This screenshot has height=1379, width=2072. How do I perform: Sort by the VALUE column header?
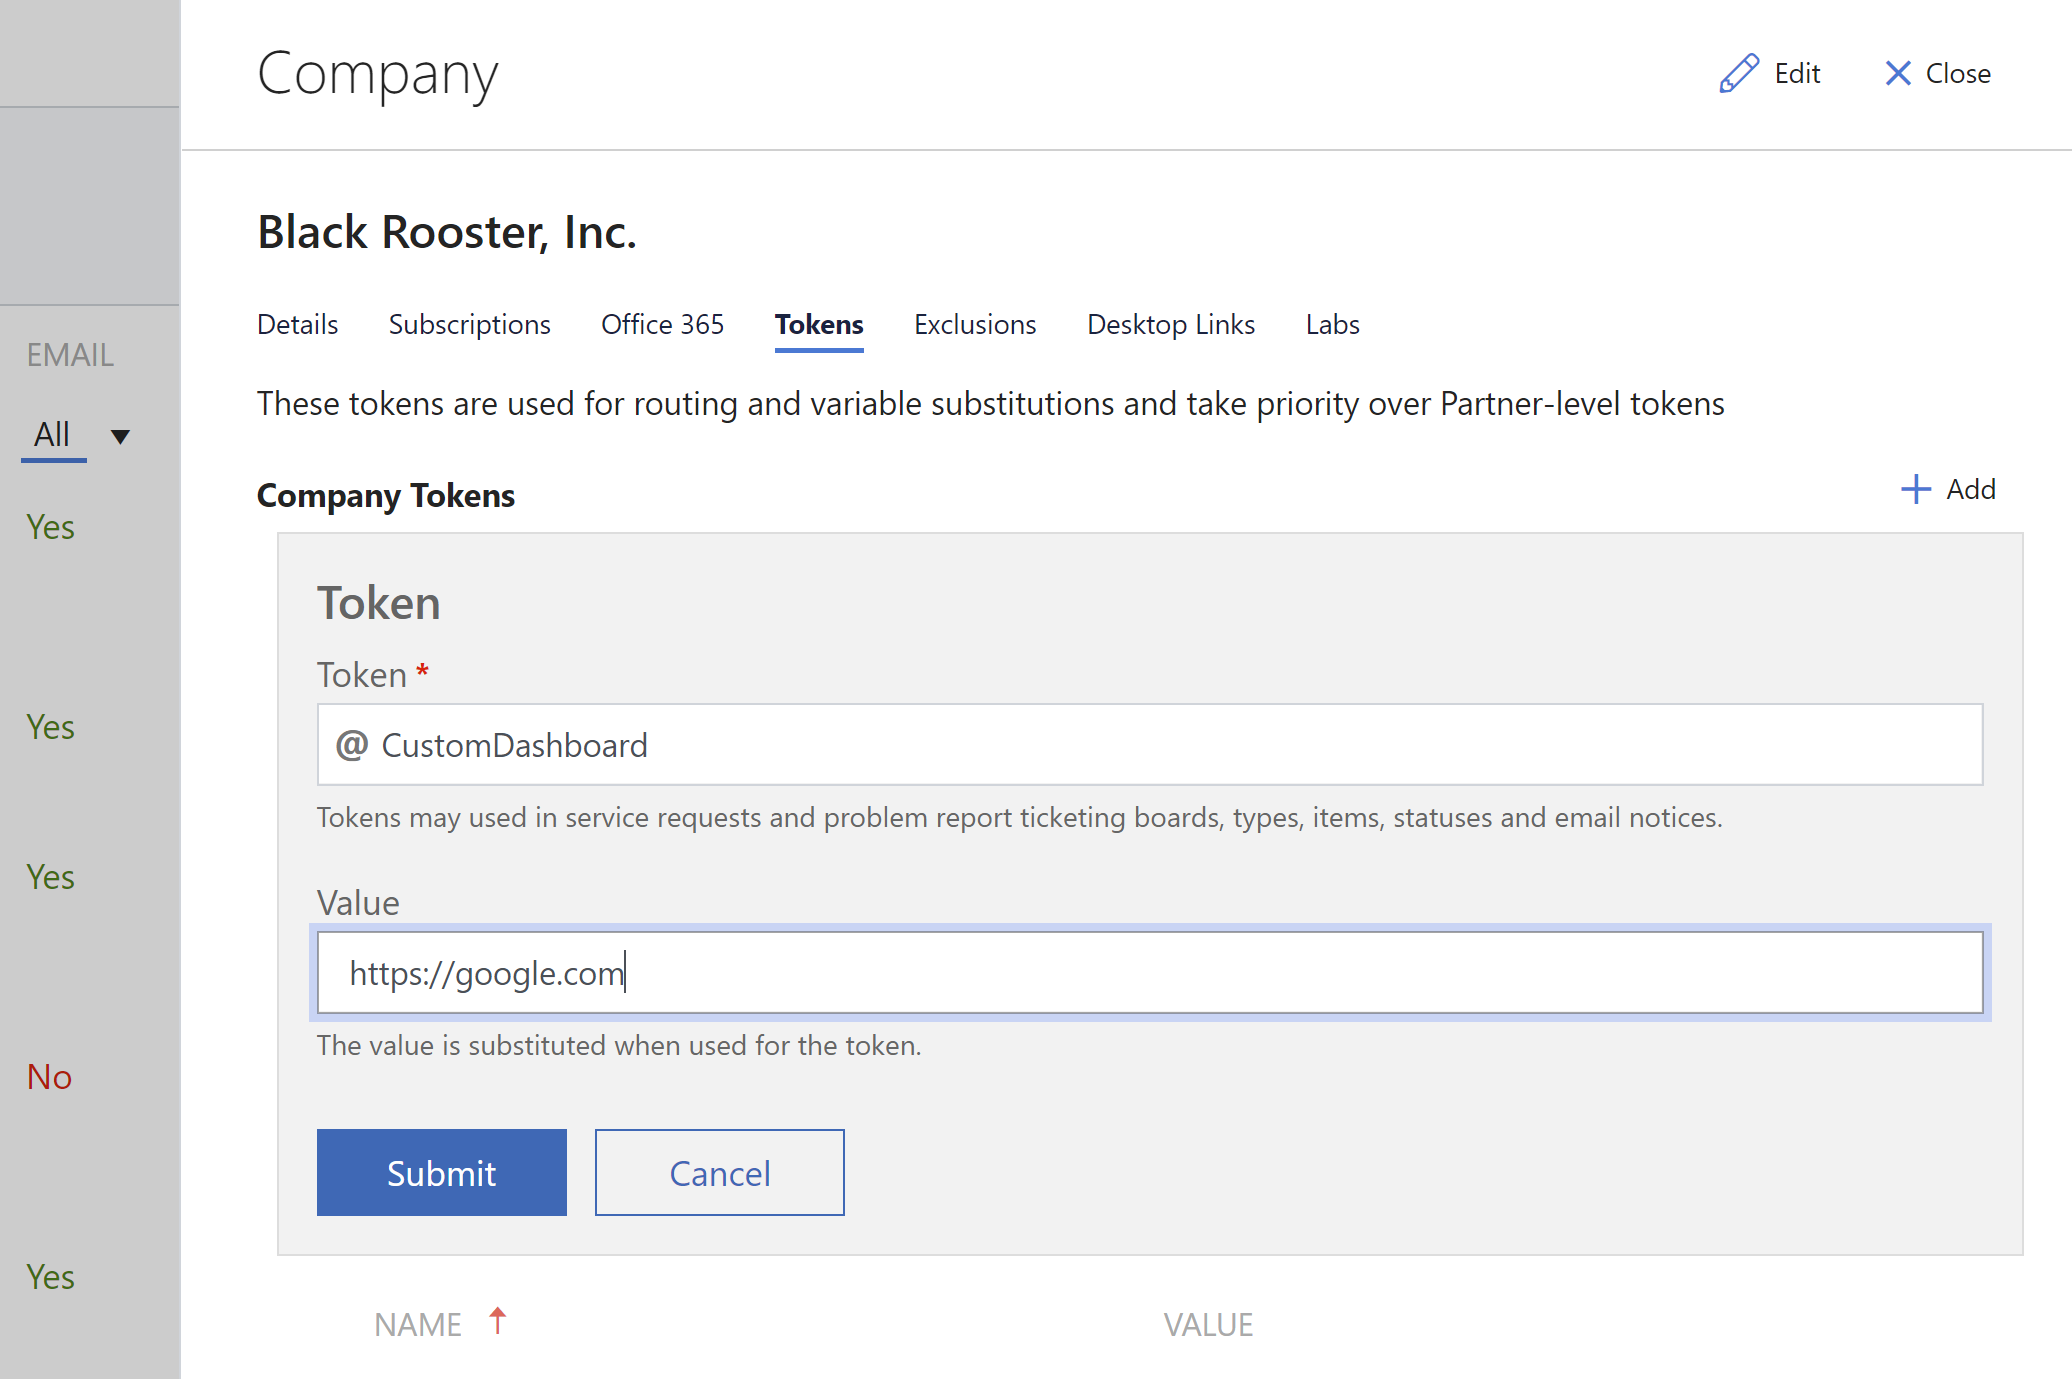[x=1208, y=1324]
